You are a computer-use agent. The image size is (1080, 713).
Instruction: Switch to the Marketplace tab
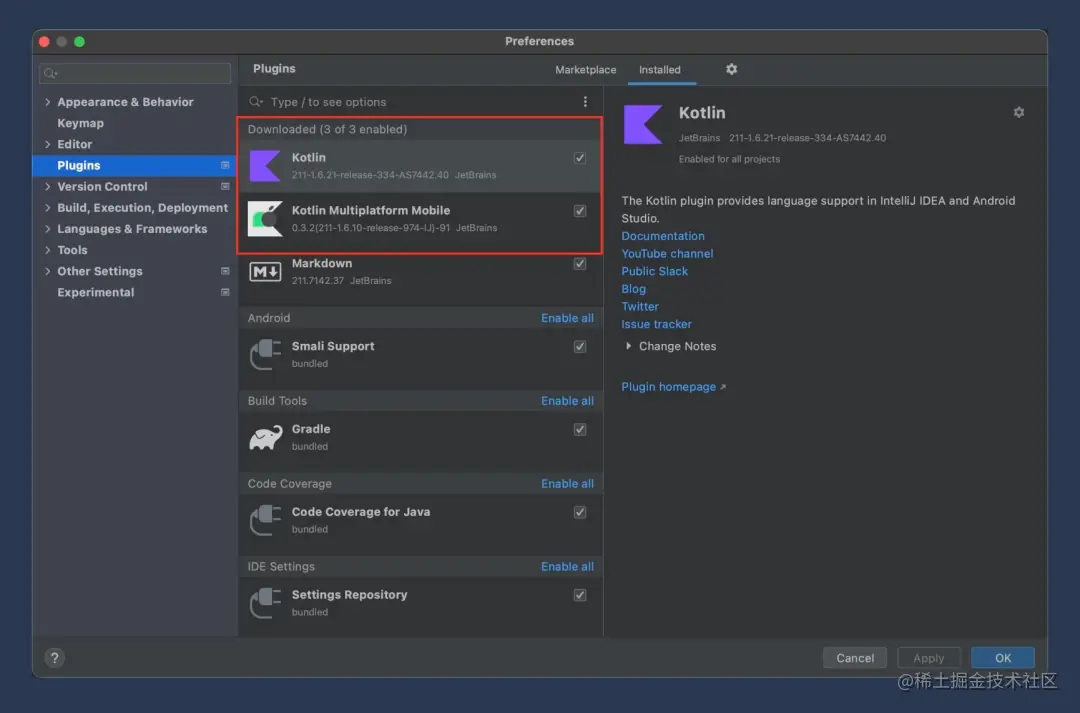(585, 70)
